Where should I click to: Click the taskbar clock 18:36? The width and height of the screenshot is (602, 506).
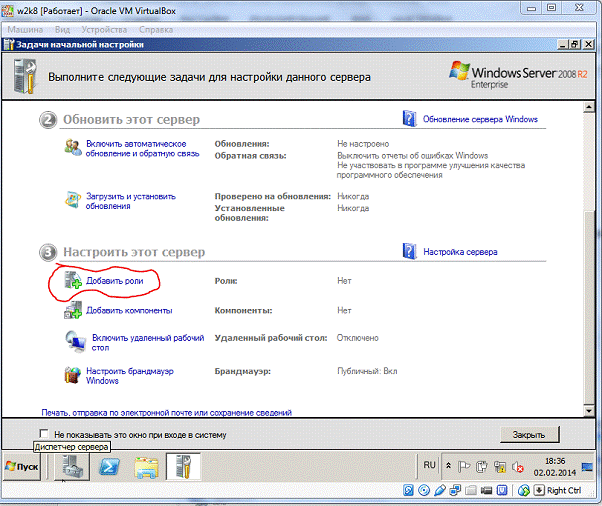[555, 461]
